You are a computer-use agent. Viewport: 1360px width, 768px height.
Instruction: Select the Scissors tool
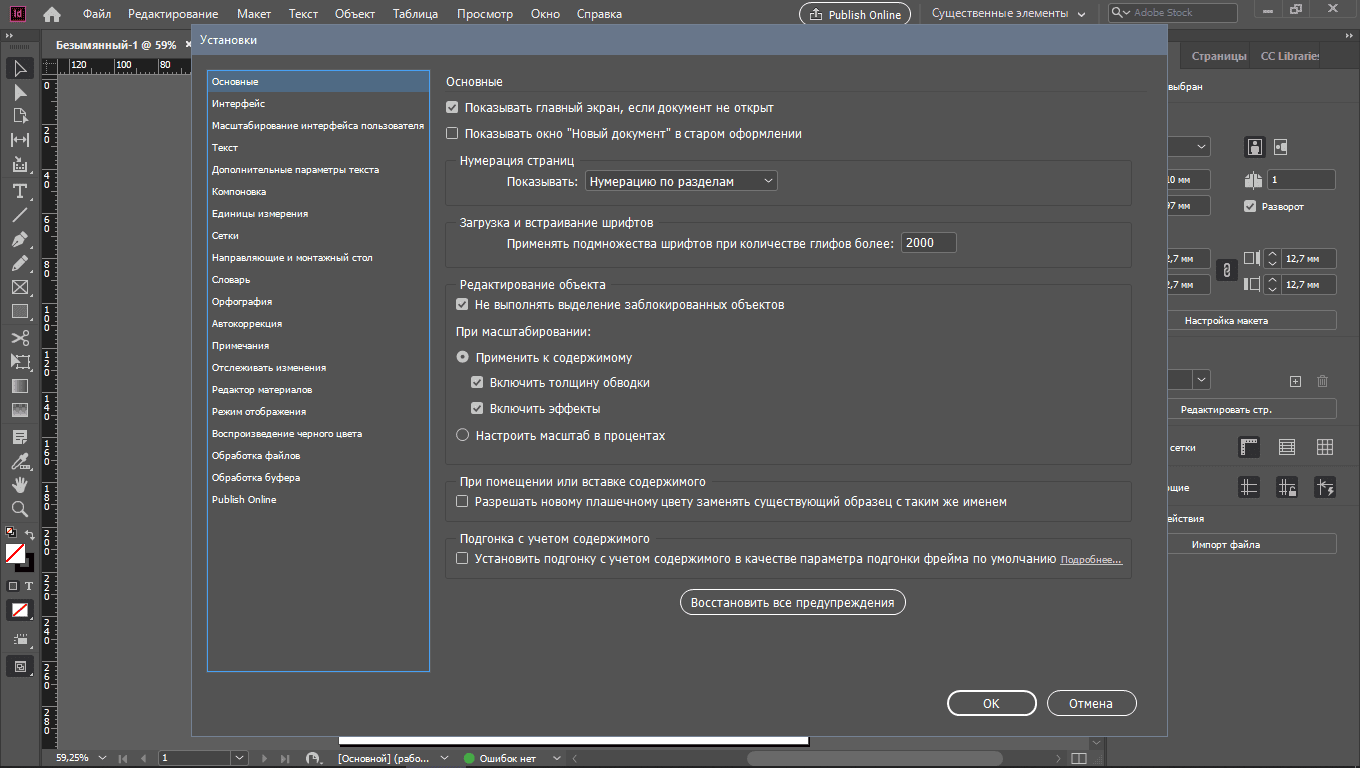pyautogui.click(x=20, y=337)
